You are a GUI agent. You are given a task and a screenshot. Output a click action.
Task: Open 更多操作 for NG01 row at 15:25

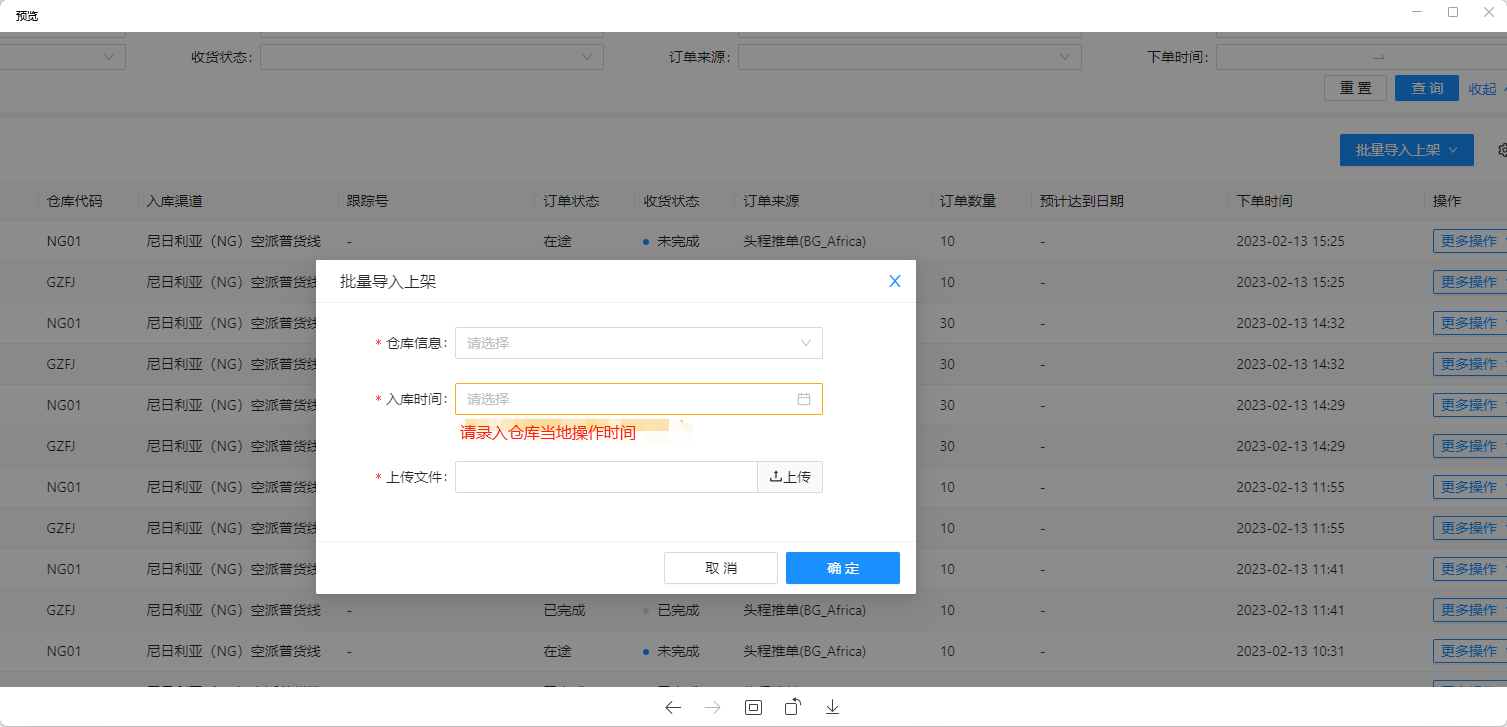(x=1469, y=241)
